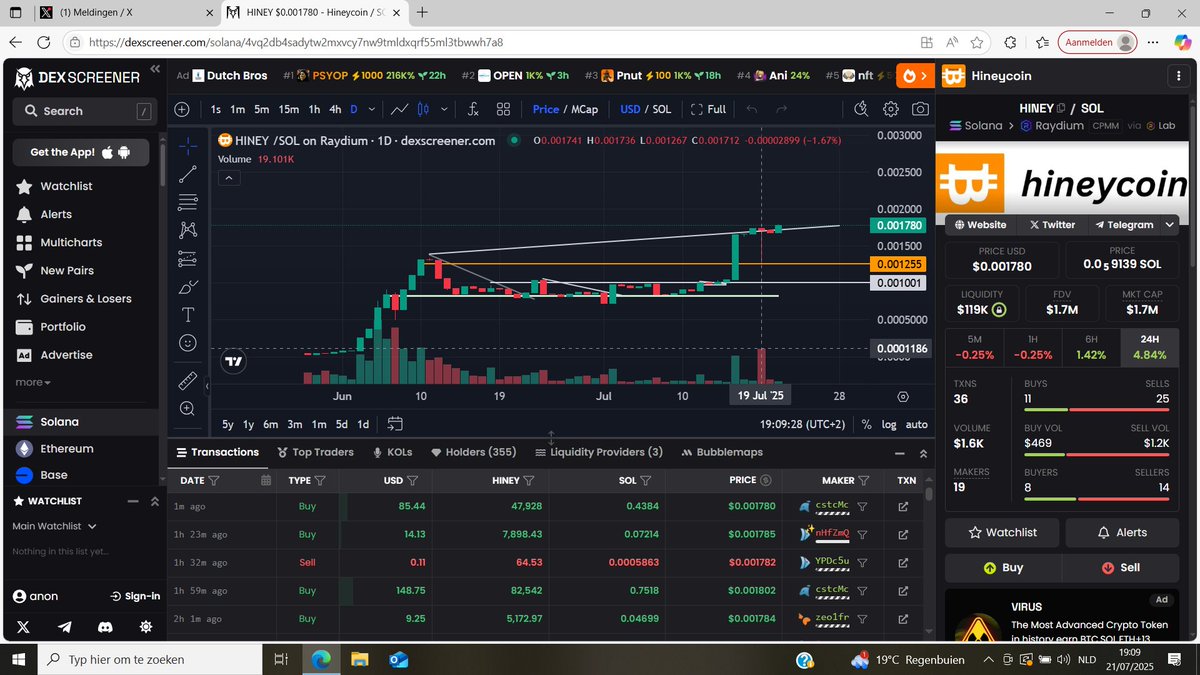1200x675 pixels.
Task: Add compare symbol with plus circle
Action: tap(181, 109)
